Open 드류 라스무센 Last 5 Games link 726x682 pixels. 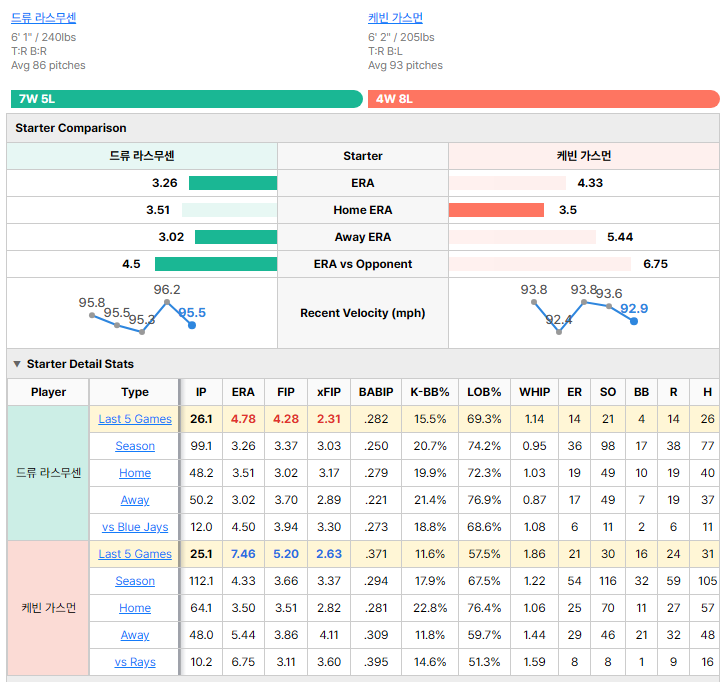click(135, 419)
